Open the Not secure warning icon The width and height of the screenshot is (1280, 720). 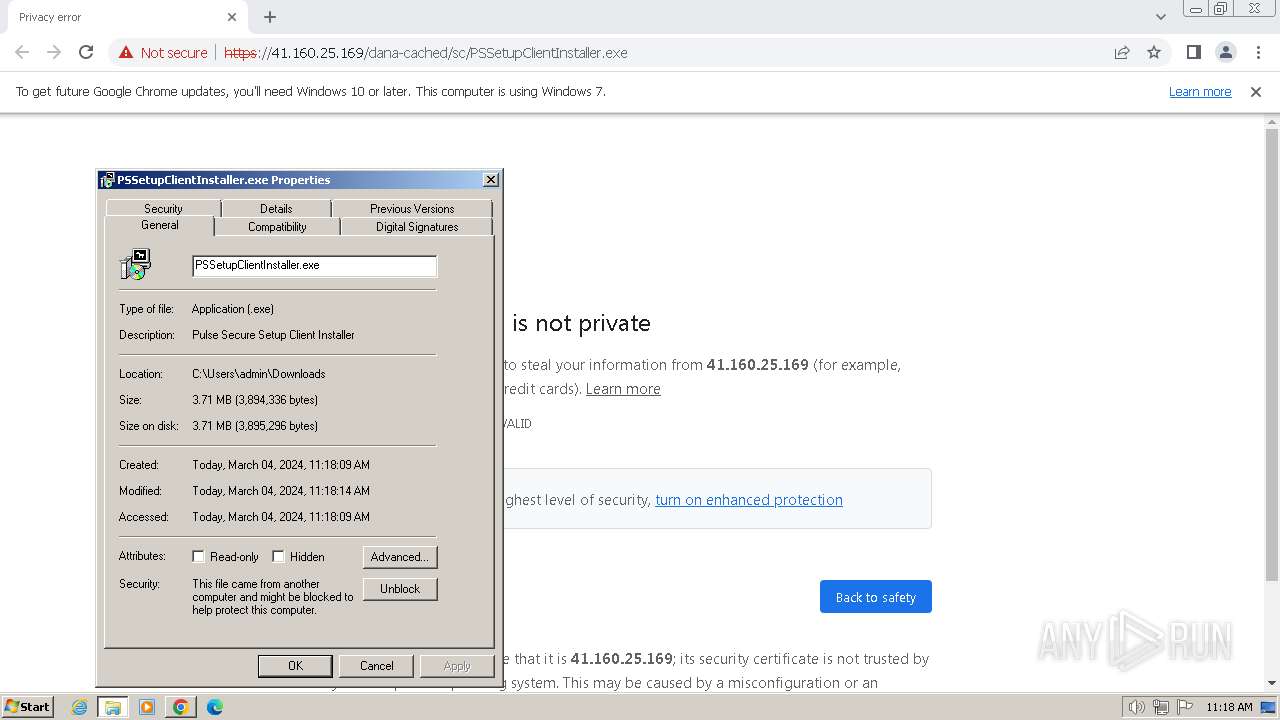(x=126, y=52)
